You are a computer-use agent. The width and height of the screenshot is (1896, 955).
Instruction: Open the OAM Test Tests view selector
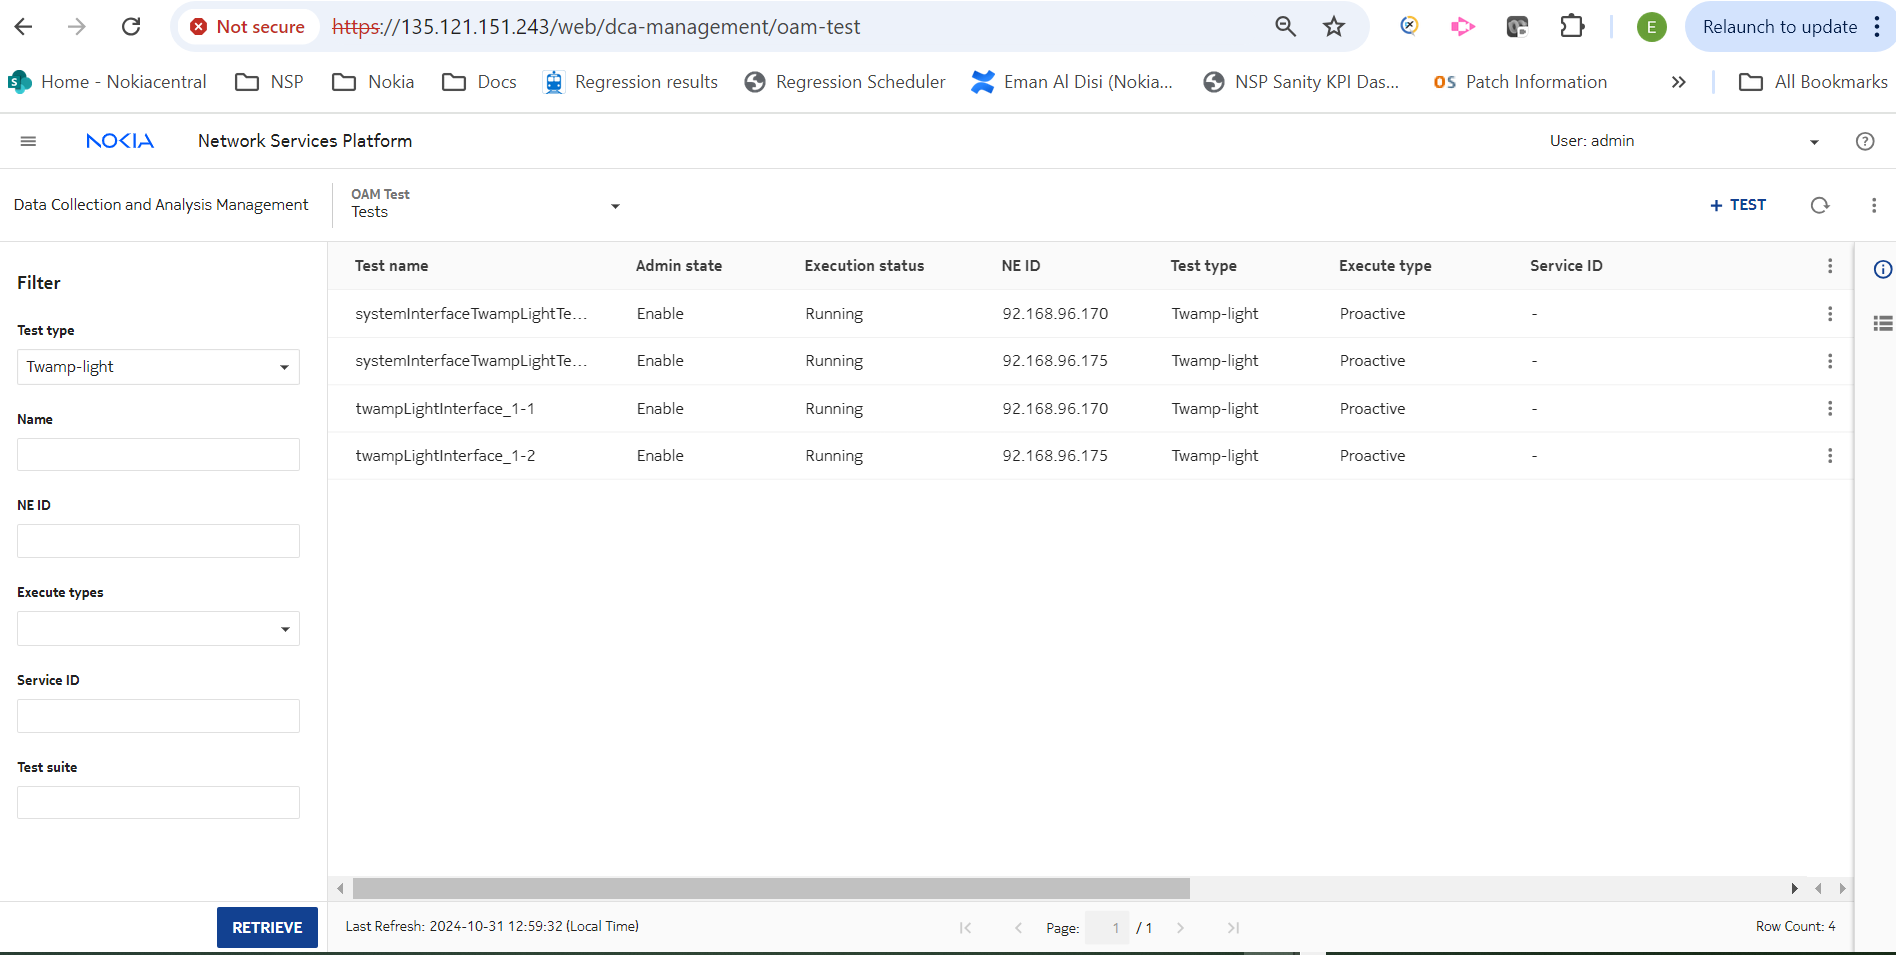point(485,204)
